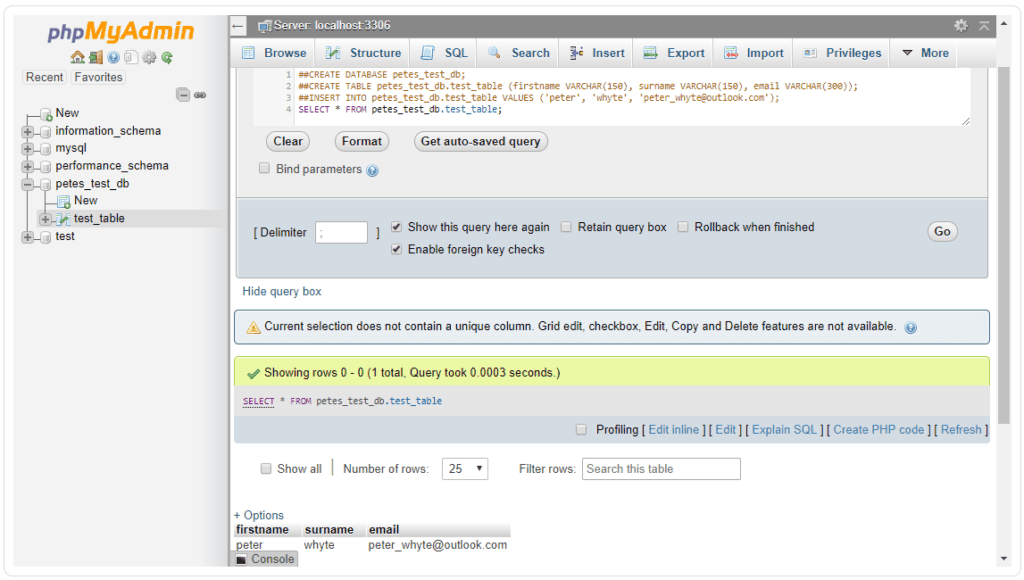Expand the + Options link
1024x580 pixels.
pyautogui.click(x=259, y=515)
